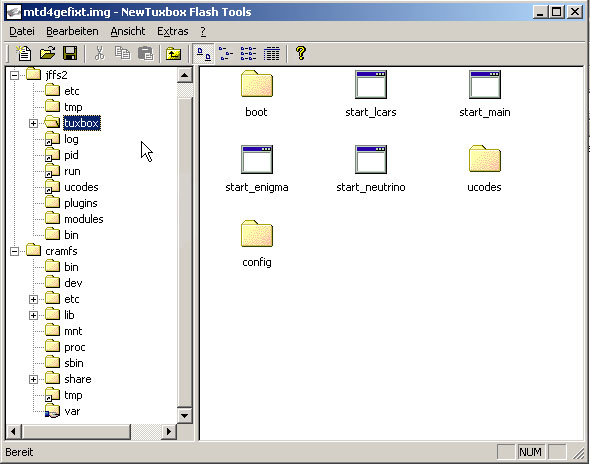The image size is (590, 464).
Task: Open the Extras menu
Action: (173, 31)
